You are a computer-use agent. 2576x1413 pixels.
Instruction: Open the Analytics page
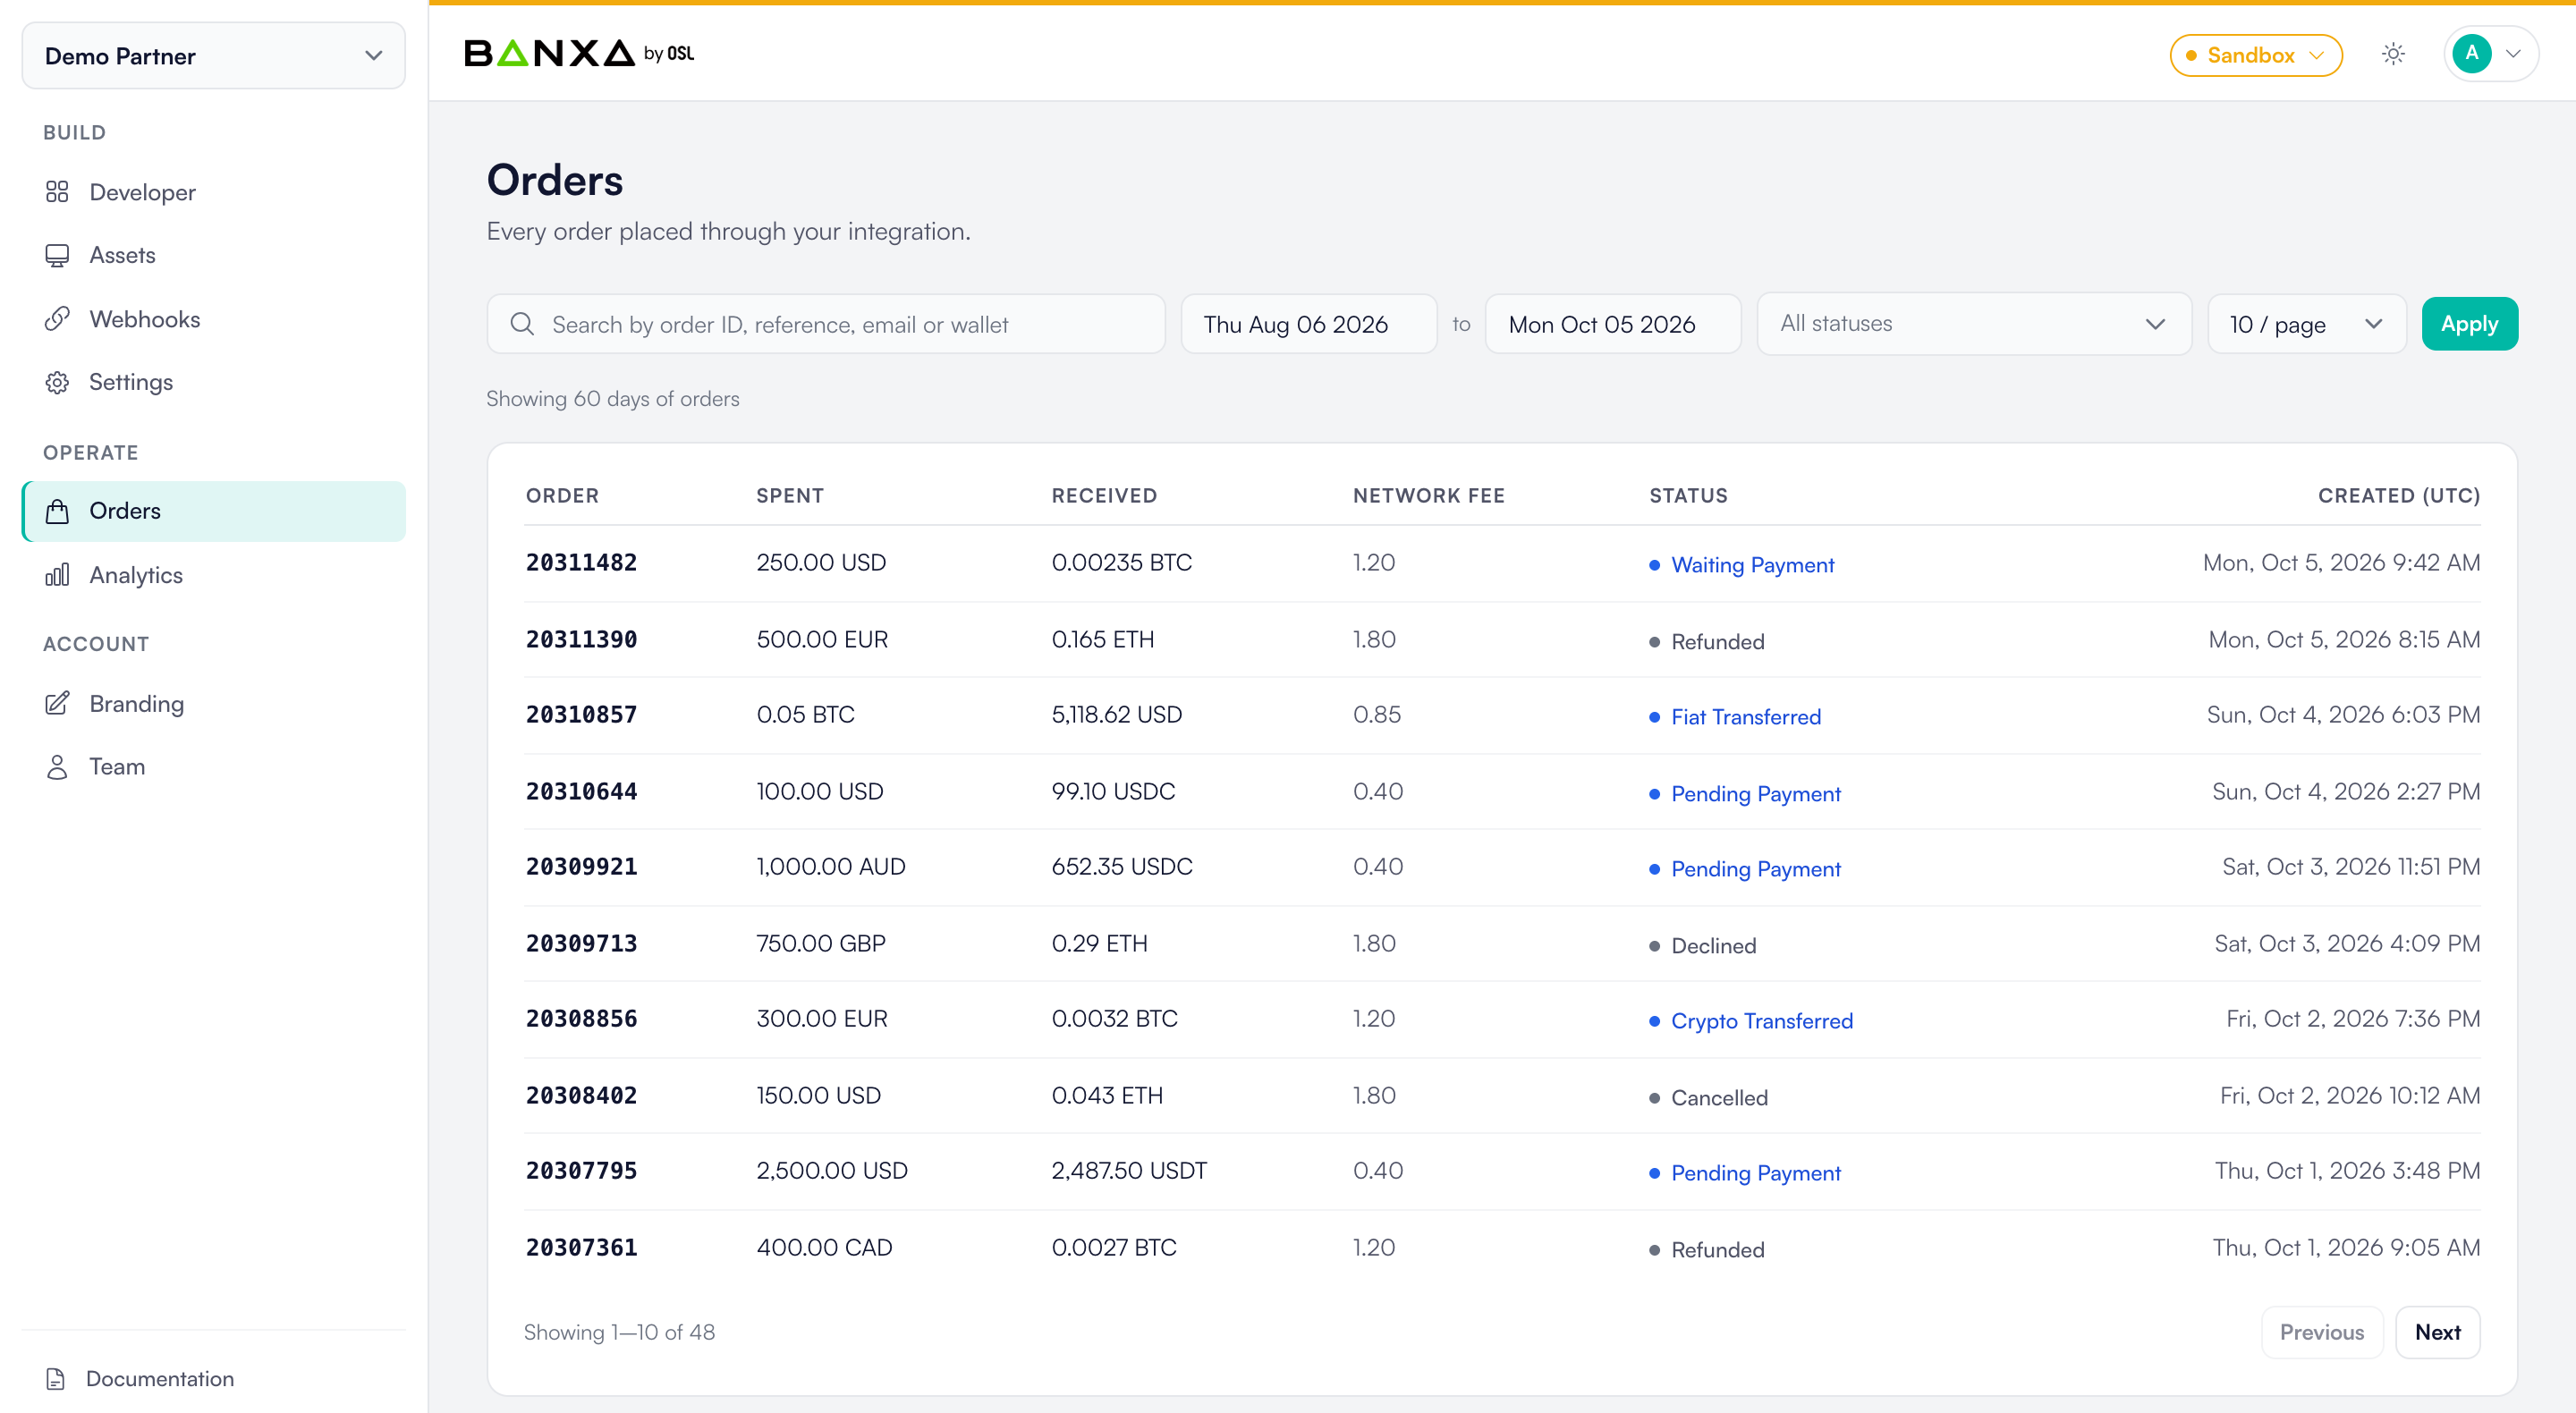point(214,575)
